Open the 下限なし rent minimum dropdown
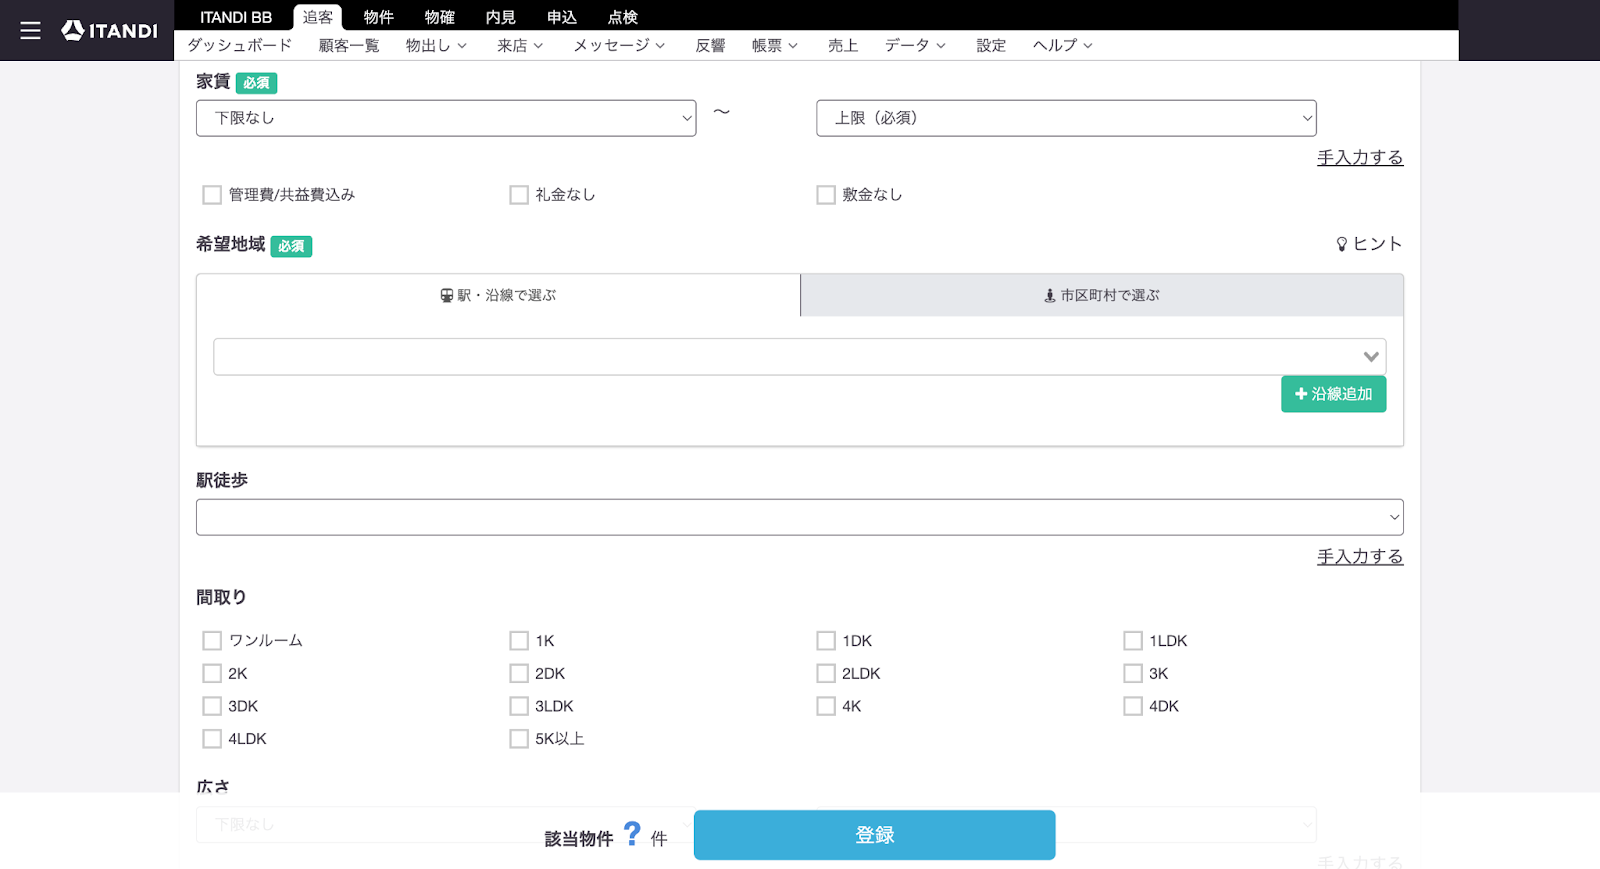1600x869 pixels. pyautogui.click(x=446, y=118)
